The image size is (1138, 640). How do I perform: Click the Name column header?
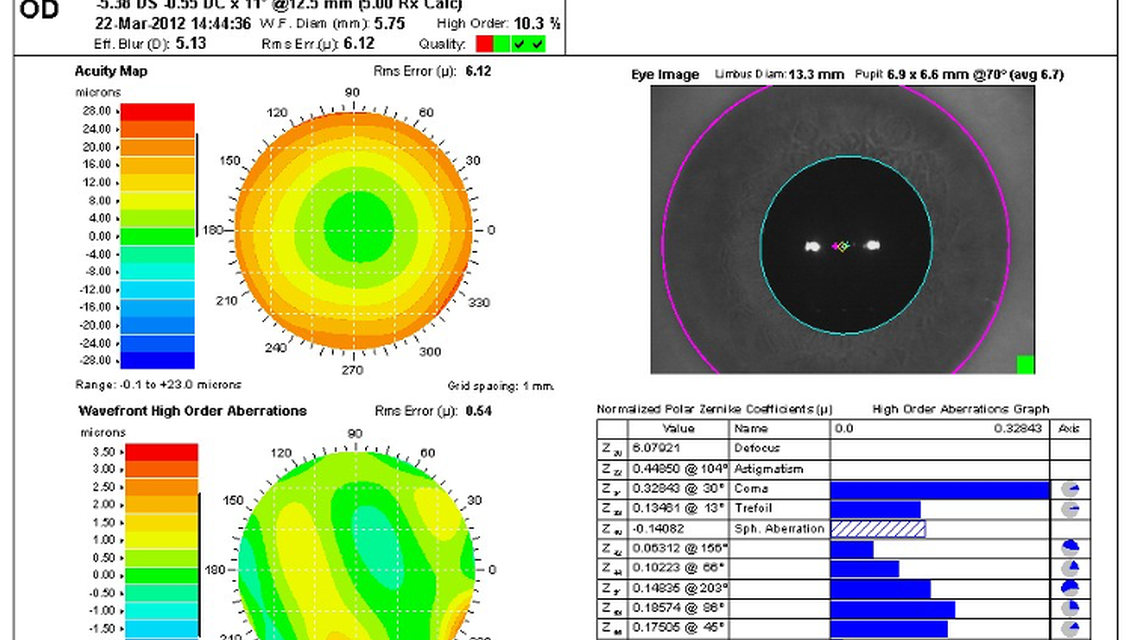[779, 429]
